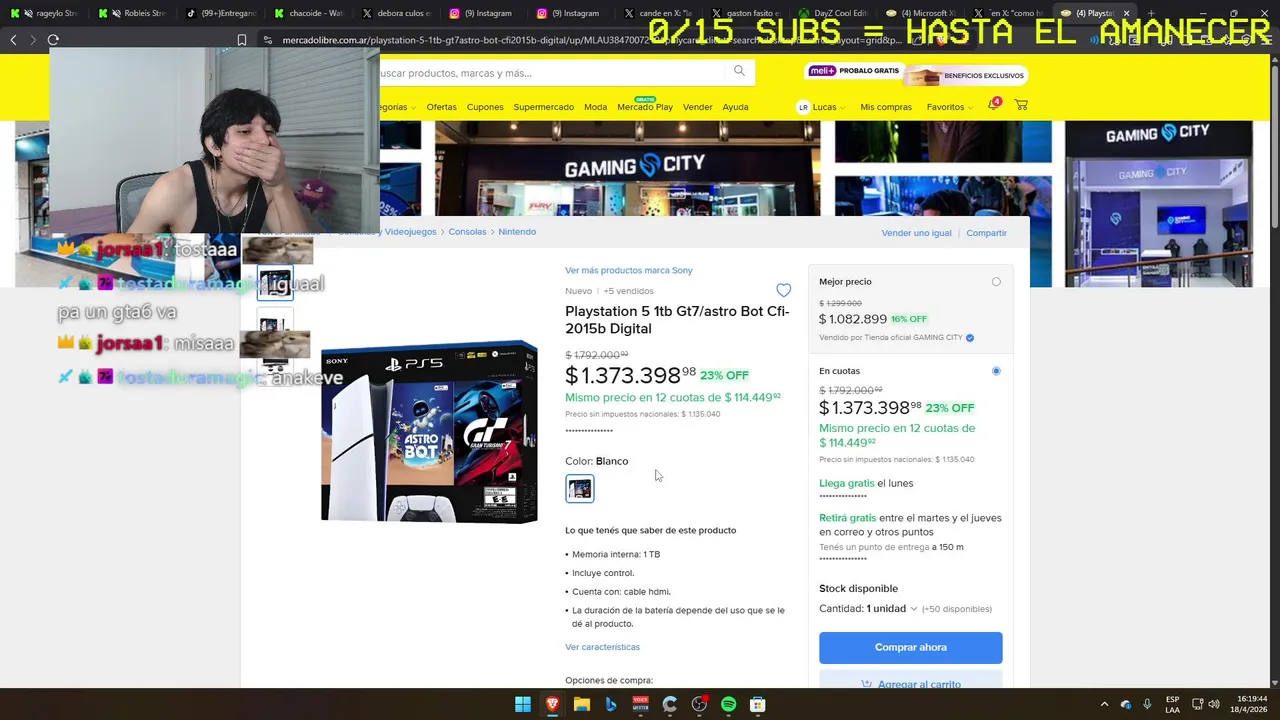
Task: Open the Ayuda menu item
Action: click(735, 107)
